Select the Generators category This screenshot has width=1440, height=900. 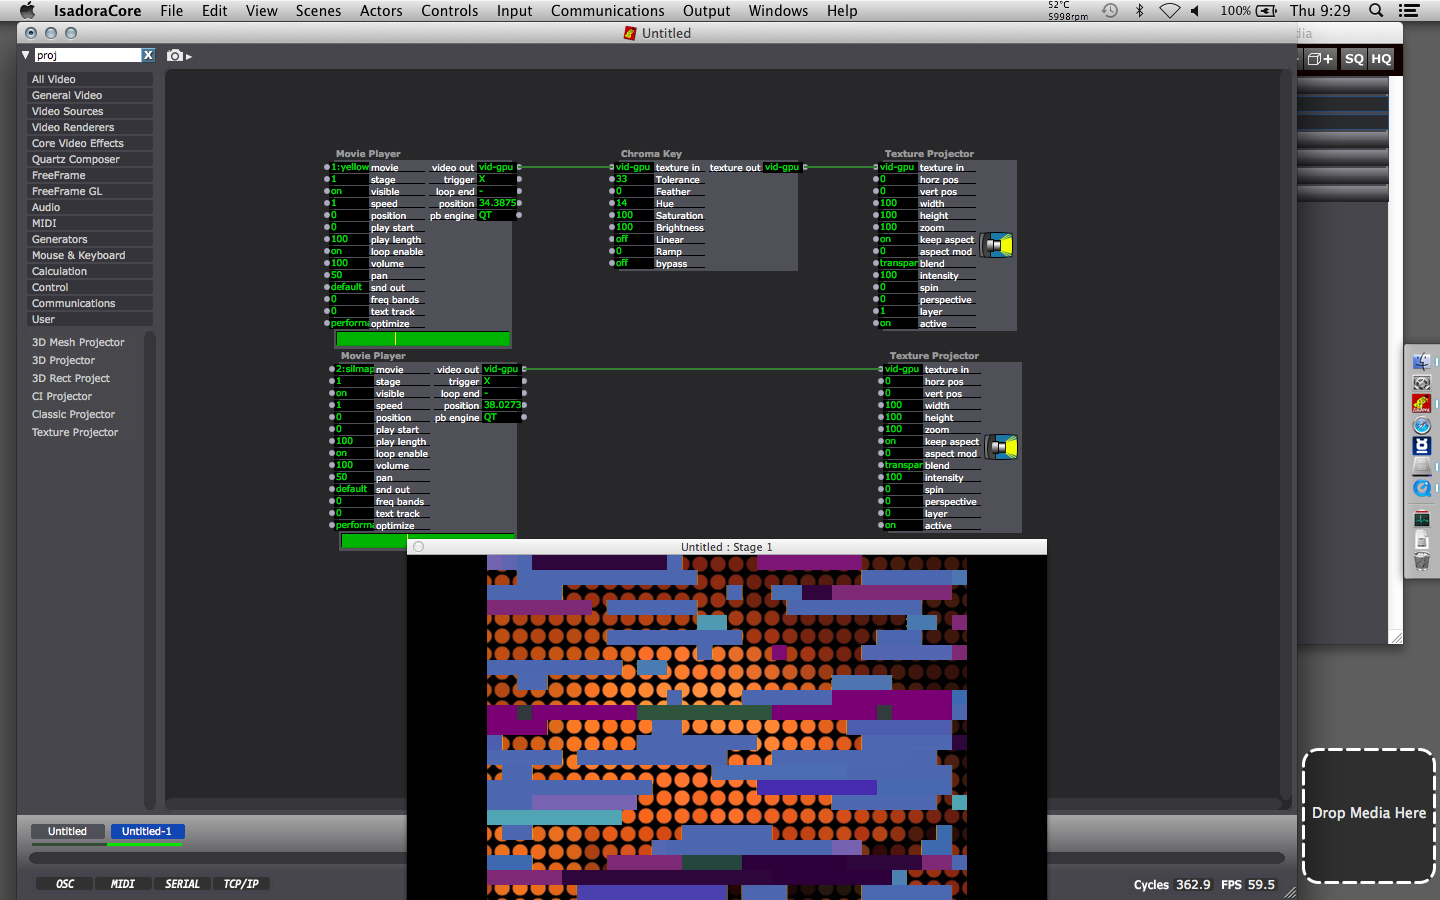(x=90, y=240)
